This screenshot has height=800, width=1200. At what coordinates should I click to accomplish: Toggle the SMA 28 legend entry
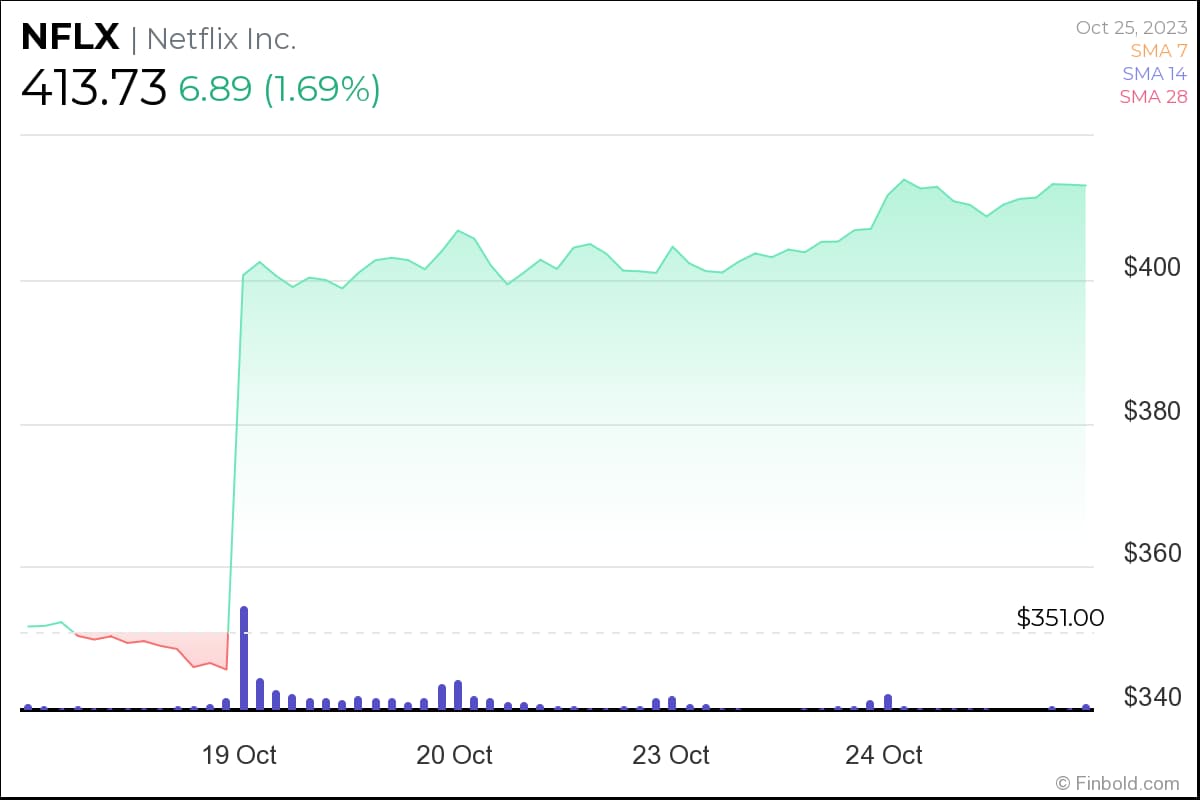coord(1152,97)
